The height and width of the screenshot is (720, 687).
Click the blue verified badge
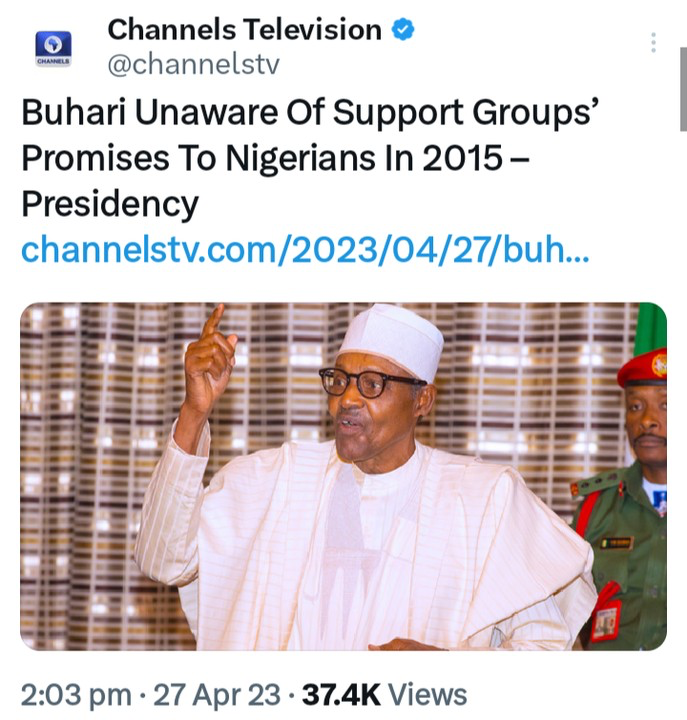click(x=402, y=30)
